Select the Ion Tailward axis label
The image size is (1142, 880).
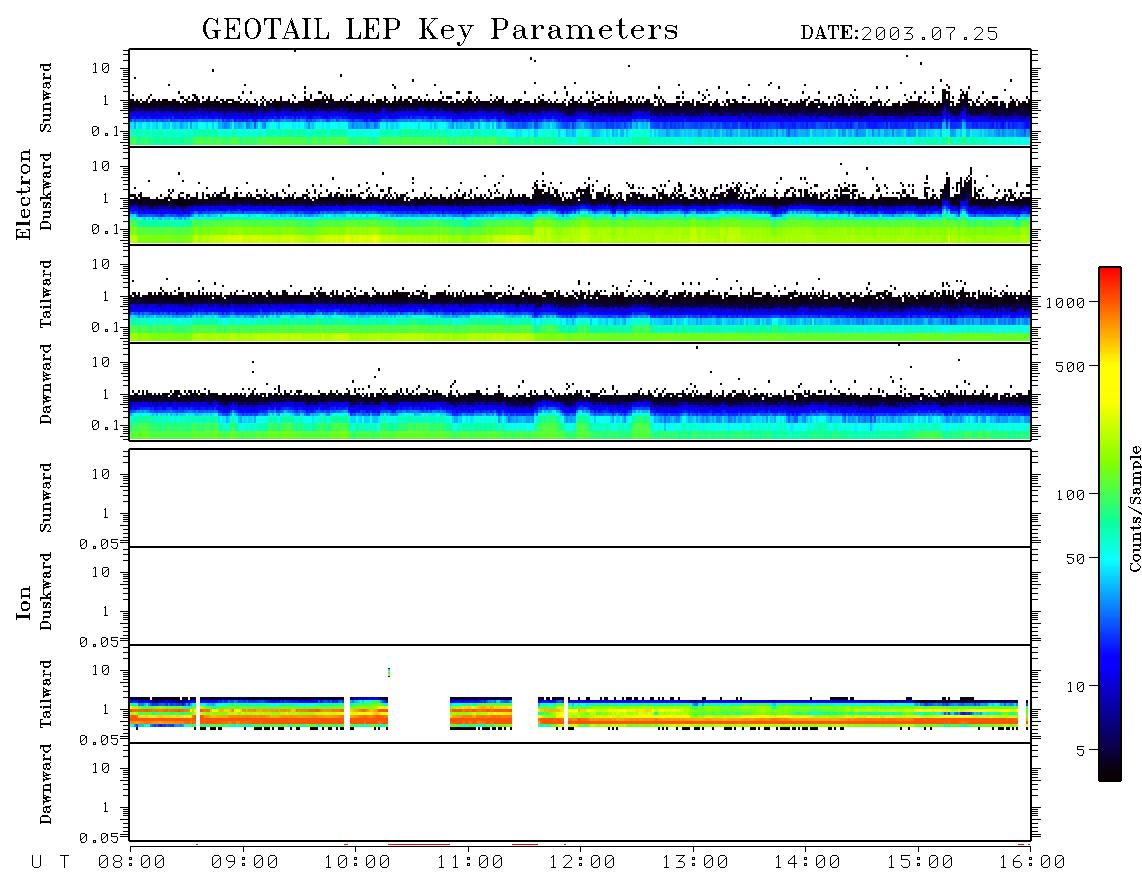[46, 694]
